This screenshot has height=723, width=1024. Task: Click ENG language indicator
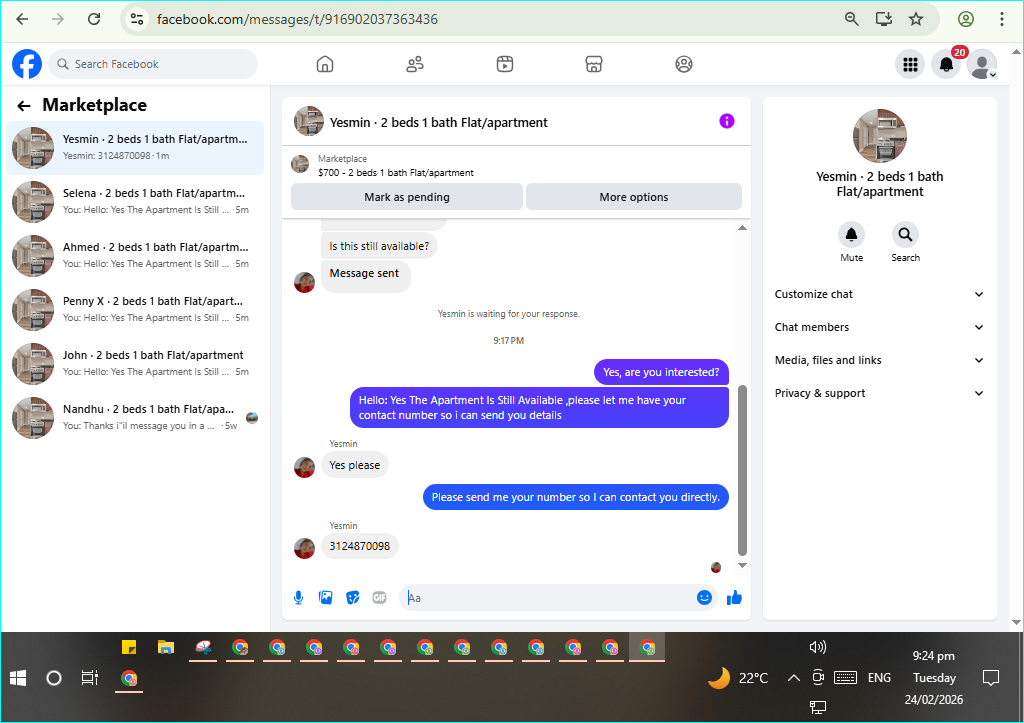click(879, 678)
